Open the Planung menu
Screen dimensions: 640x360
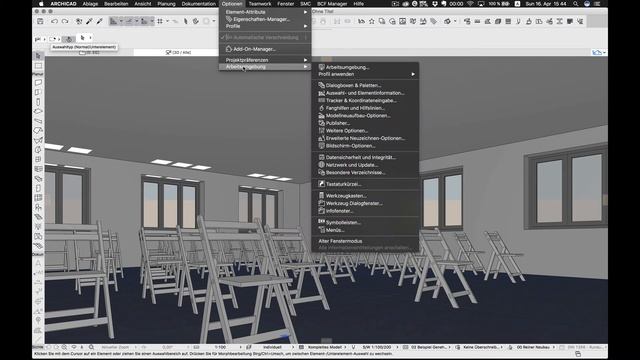[x=167, y=4]
